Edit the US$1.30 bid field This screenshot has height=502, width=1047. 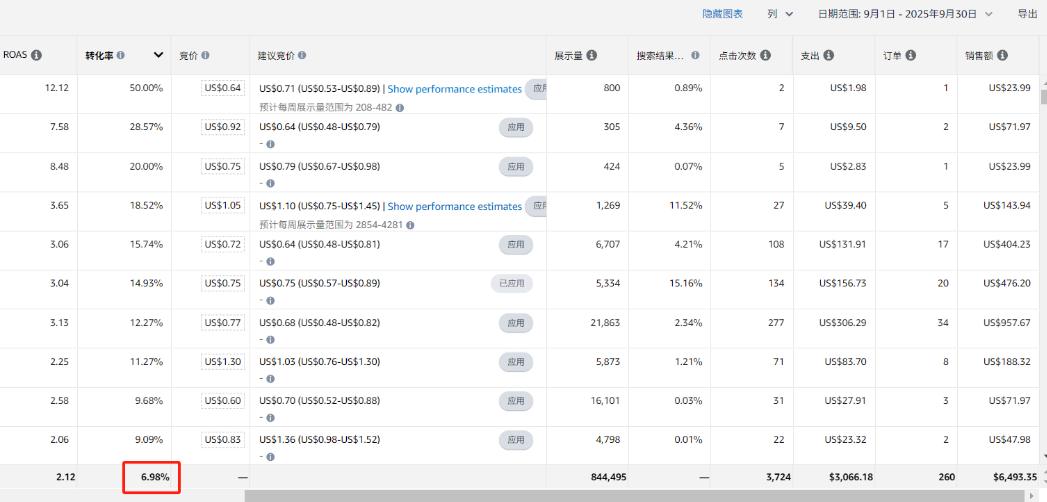pos(223,361)
